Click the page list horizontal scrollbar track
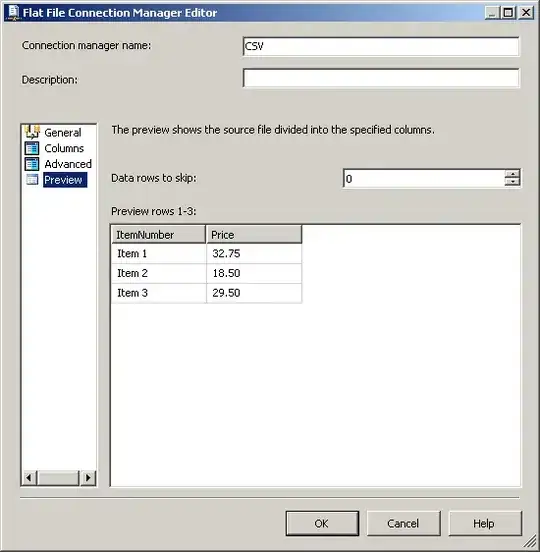This screenshot has height=552, width=540. [58, 478]
